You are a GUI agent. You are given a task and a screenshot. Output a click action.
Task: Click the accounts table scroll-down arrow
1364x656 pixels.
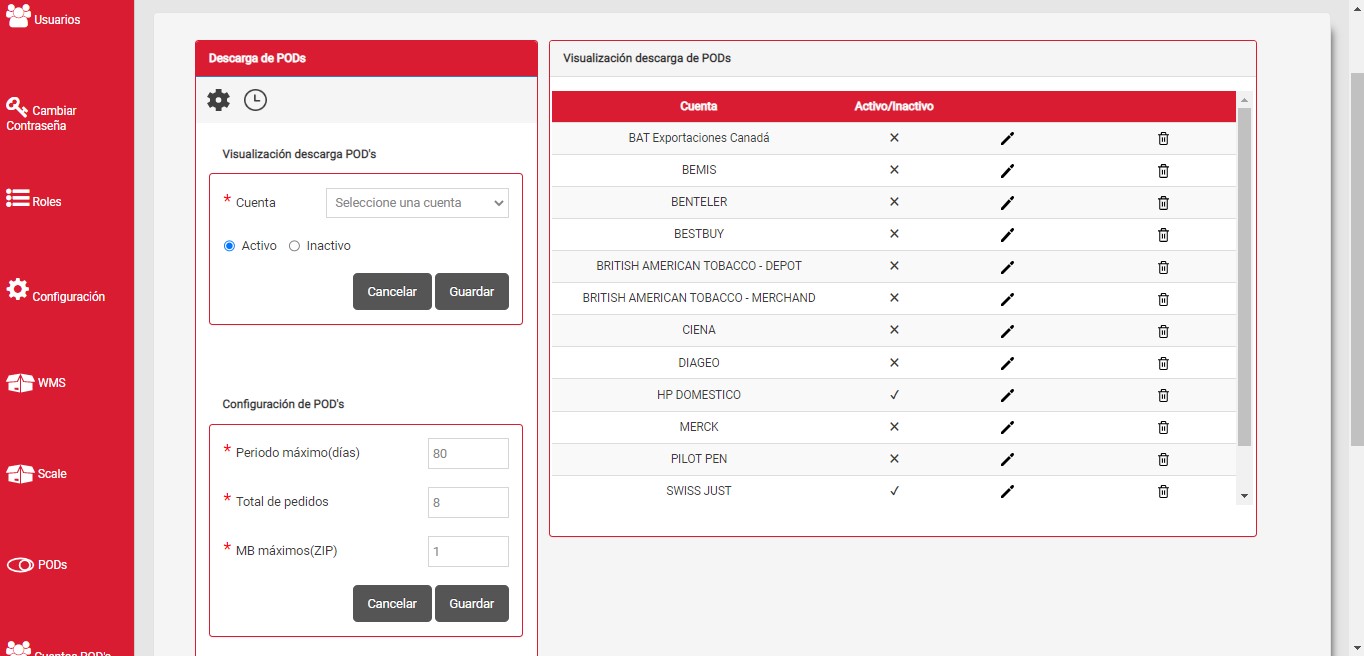[1244, 496]
